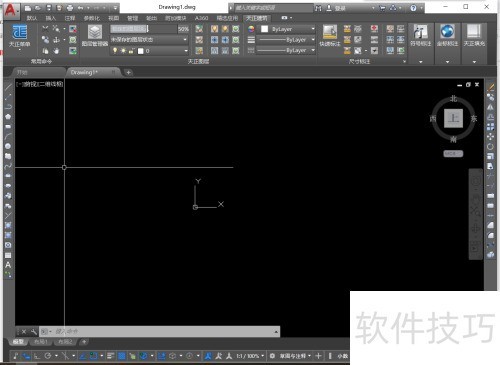Screen dimensions: 500x365
Task: Open the layer manager (图层管理器)
Action: point(95,36)
